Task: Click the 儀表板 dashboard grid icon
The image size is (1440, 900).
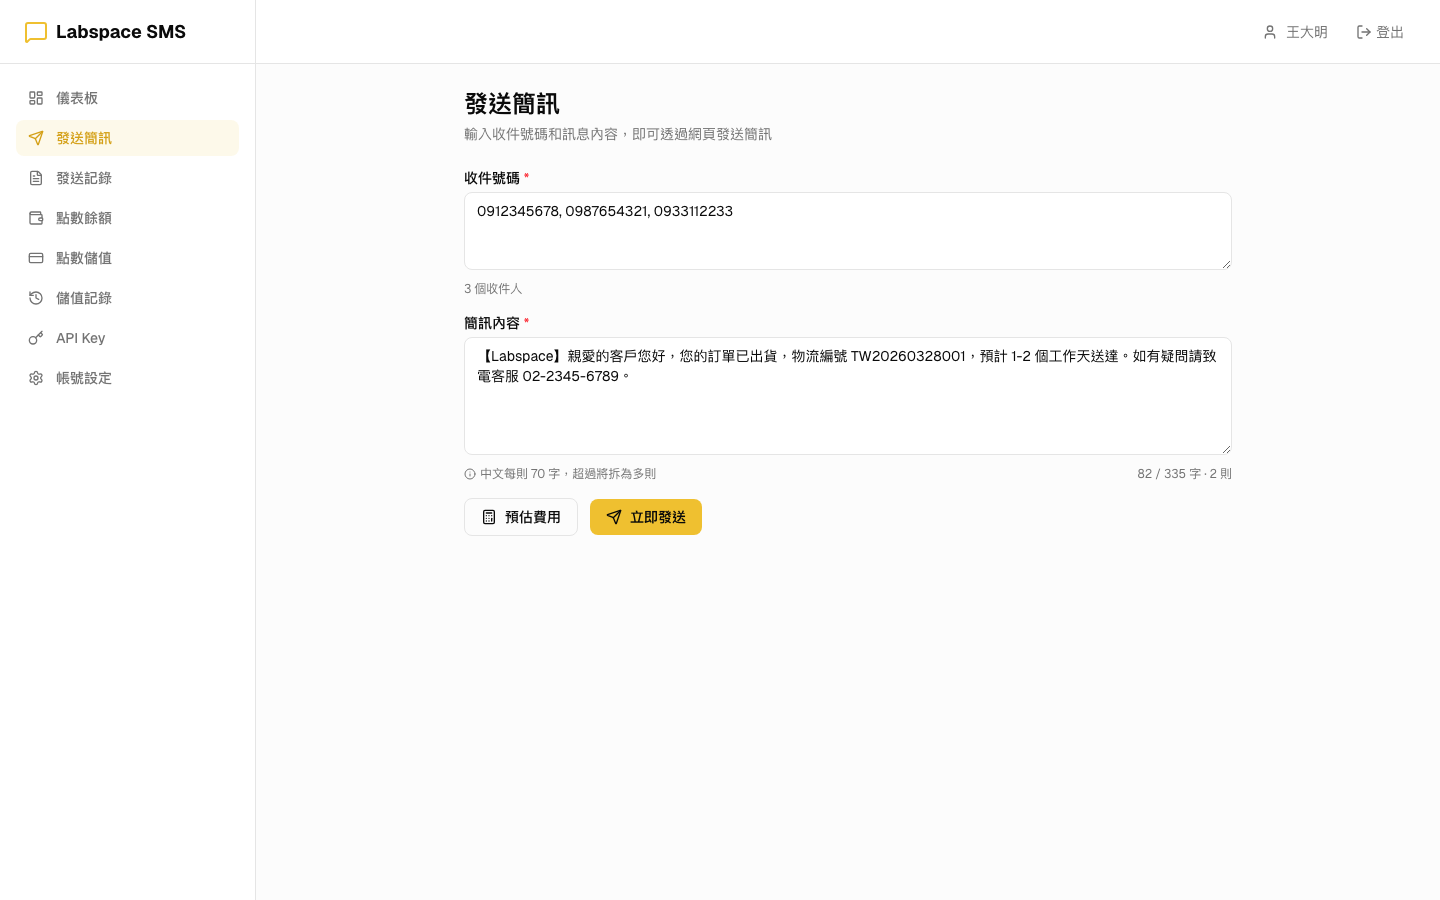Action: click(36, 98)
